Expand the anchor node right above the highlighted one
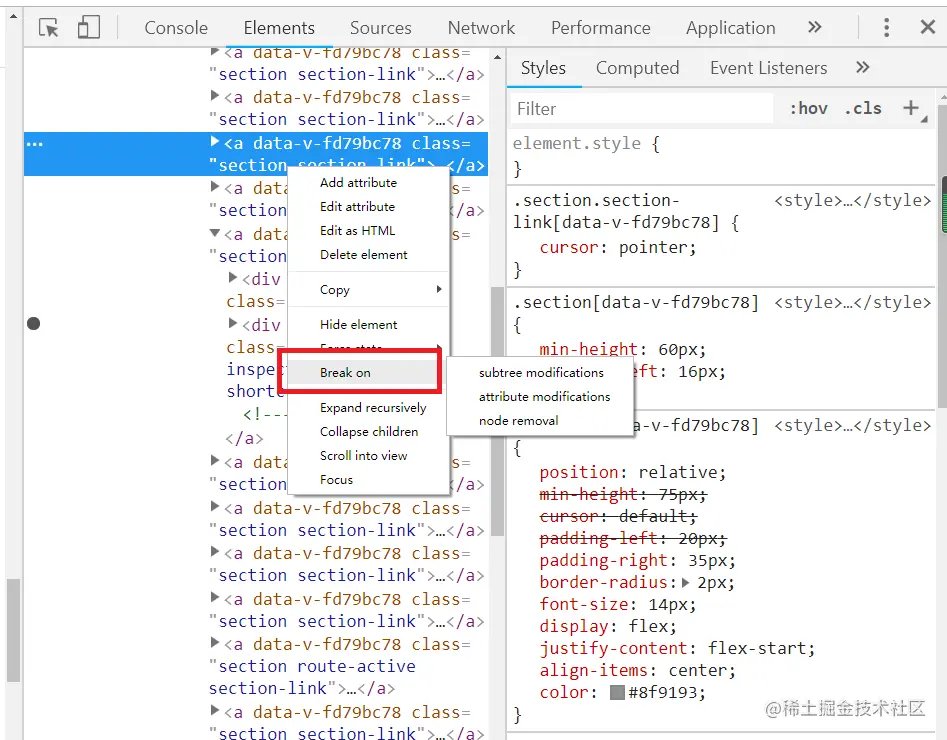The height and width of the screenshot is (740, 947). pos(214,95)
